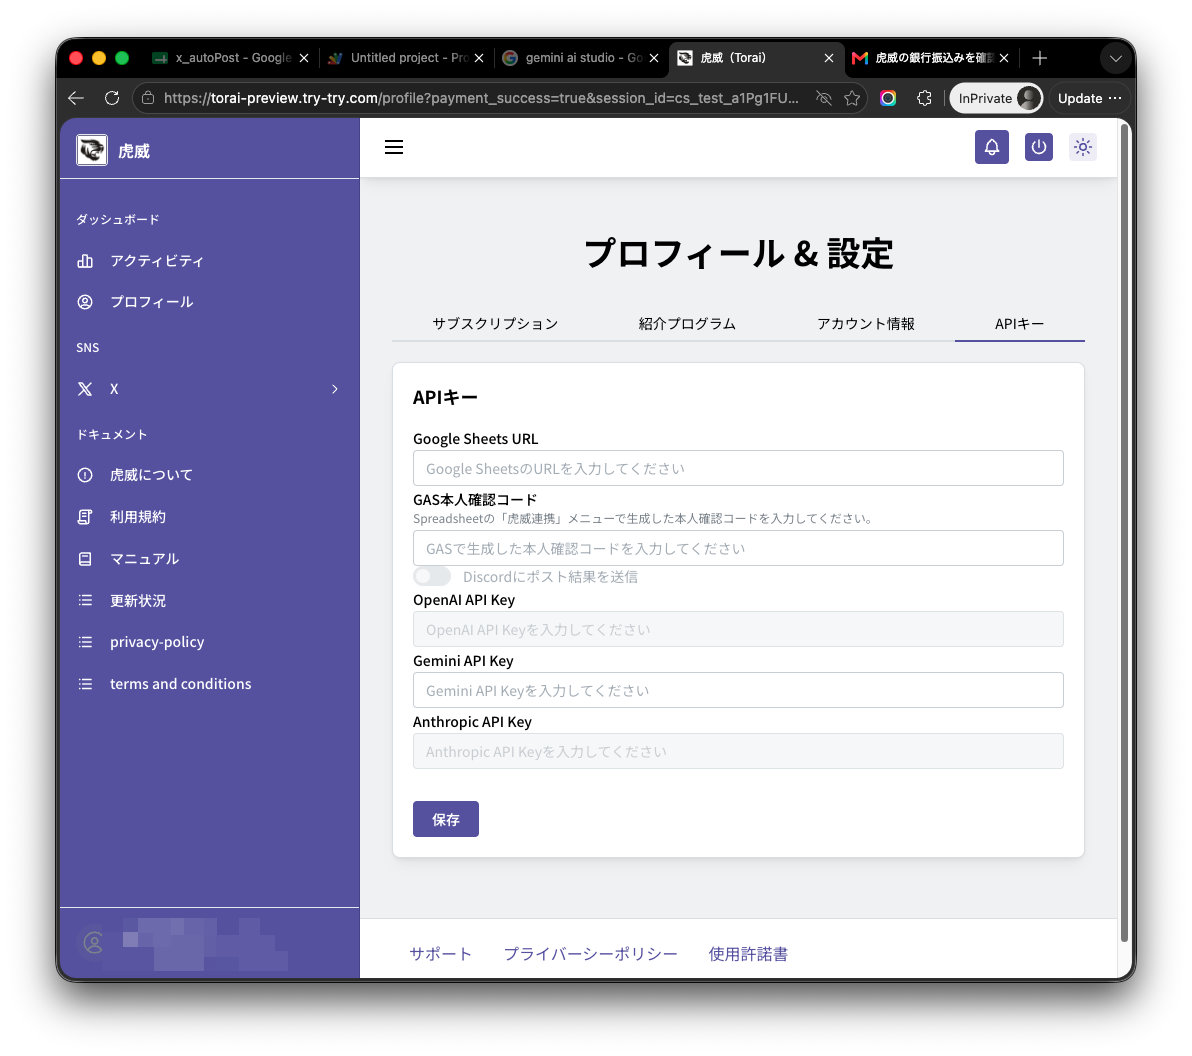The height and width of the screenshot is (1056, 1192).
Task: Click the OpenAI API Key input field
Action: click(x=738, y=629)
